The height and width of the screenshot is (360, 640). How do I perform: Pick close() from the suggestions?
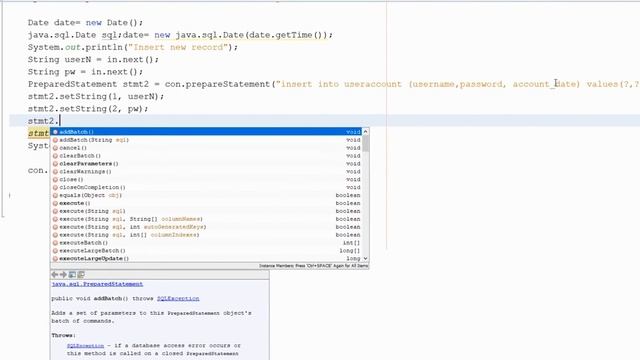coord(206,180)
